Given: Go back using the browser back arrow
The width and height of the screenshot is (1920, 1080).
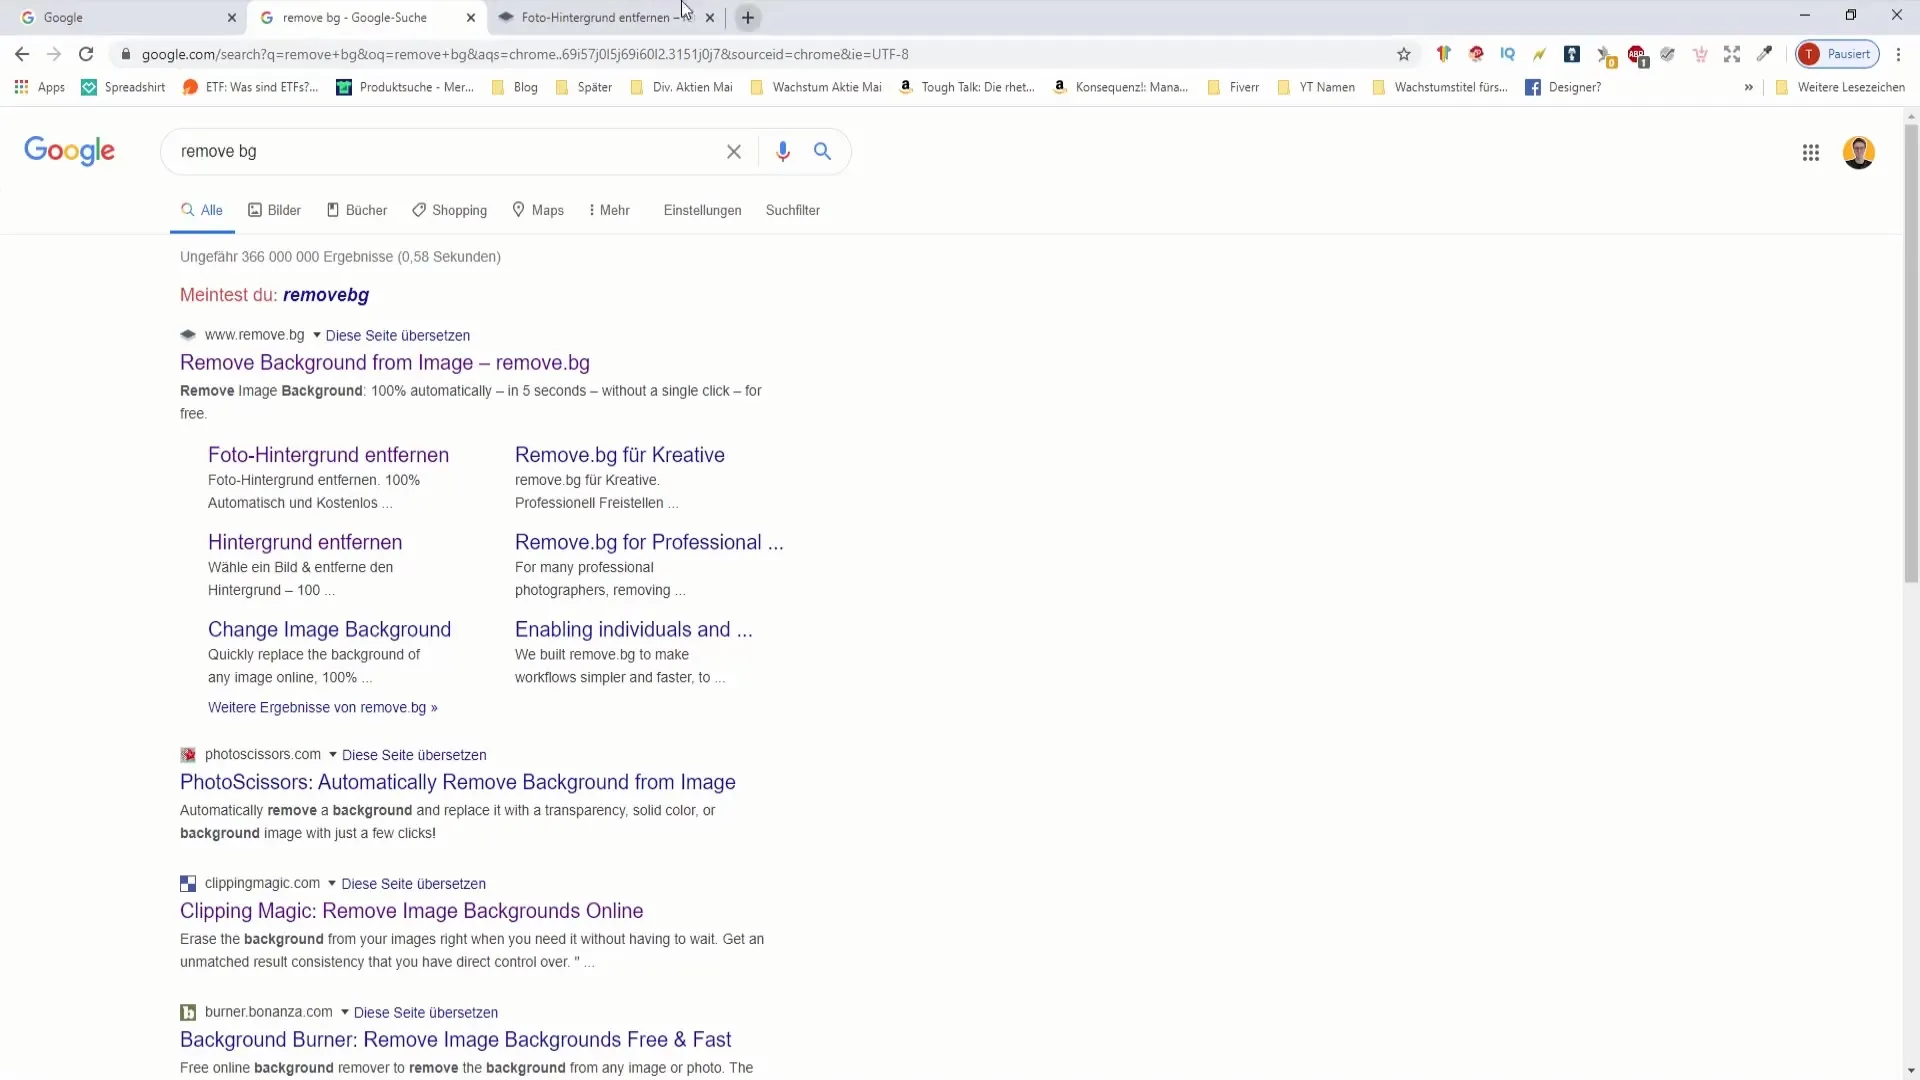Looking at the screenshot, I should pos(22,54).
